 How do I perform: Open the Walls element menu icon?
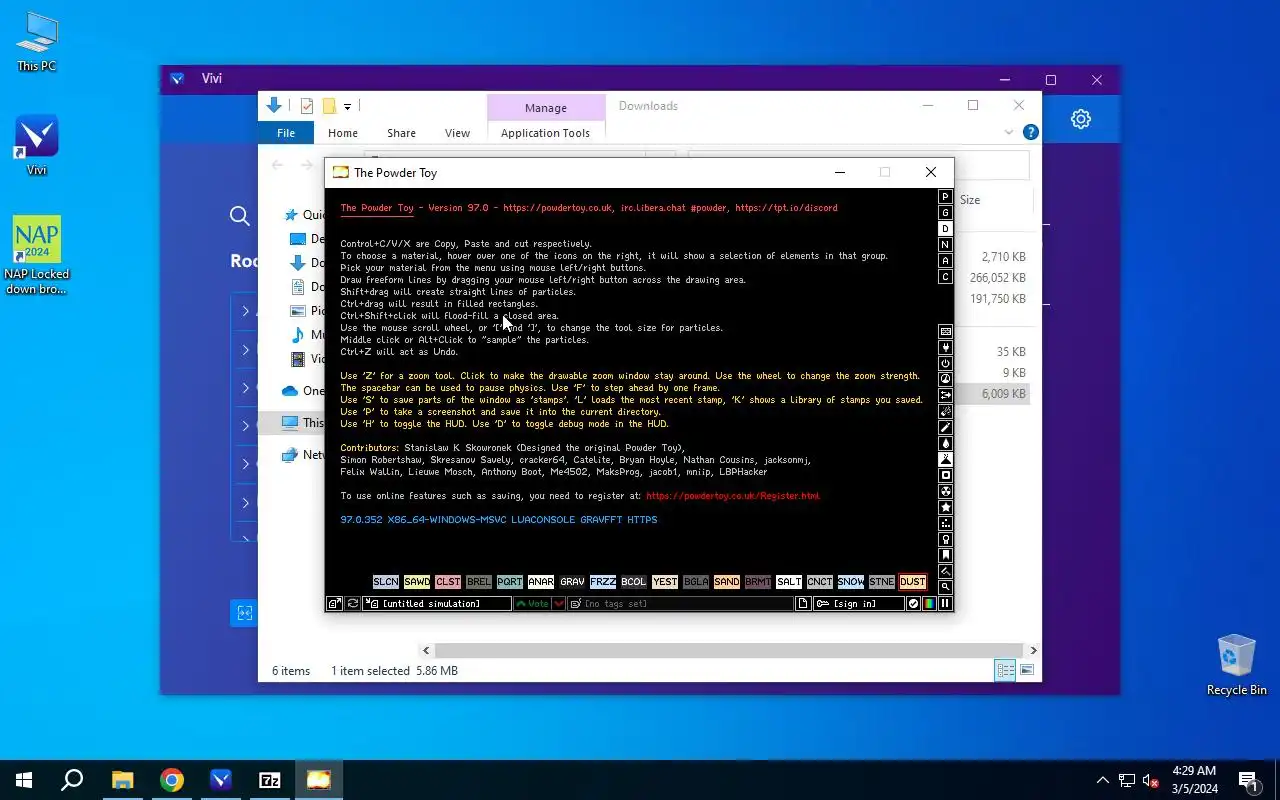(945, 331)
